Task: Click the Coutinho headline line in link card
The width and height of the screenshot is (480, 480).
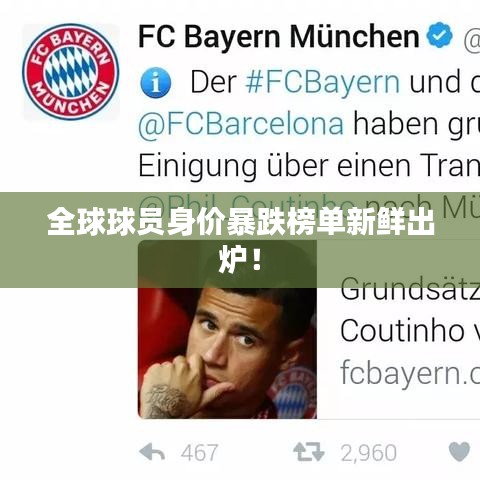Action: point(410,331)
